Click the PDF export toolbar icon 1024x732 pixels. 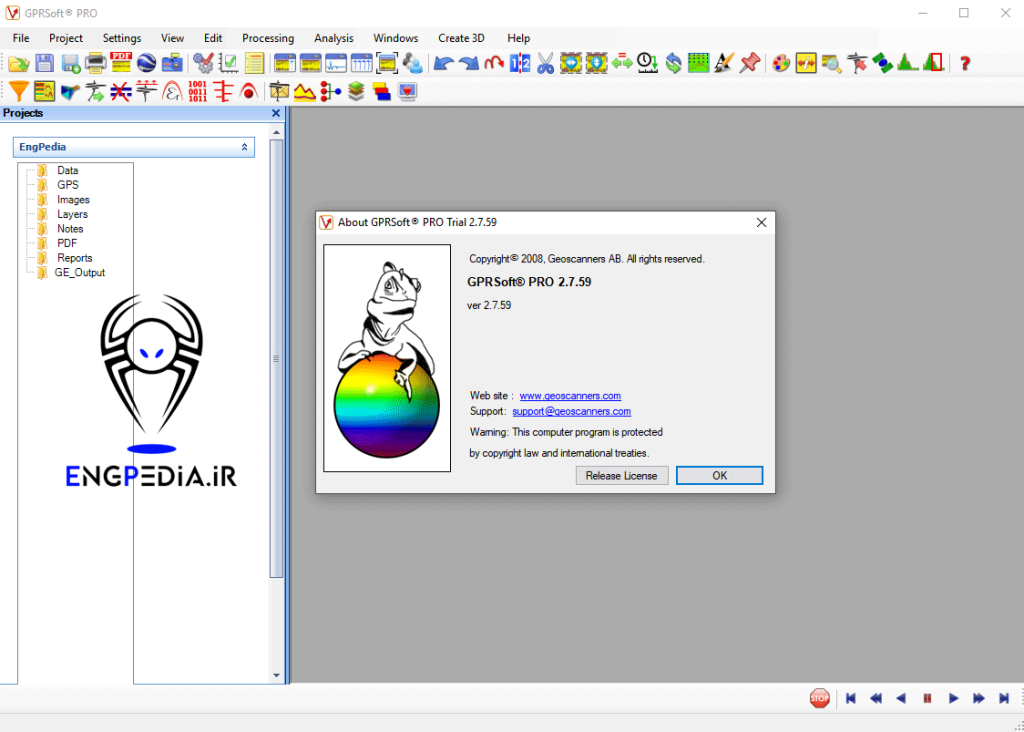click(122, 62)
